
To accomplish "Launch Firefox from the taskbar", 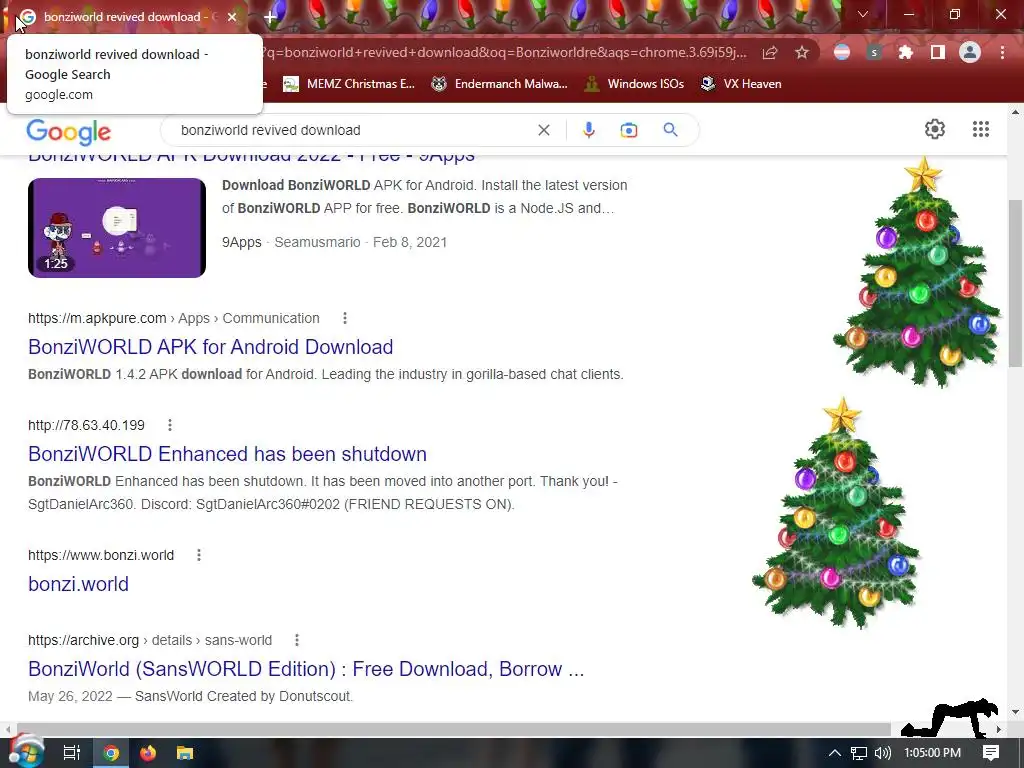I will (148, 753).
